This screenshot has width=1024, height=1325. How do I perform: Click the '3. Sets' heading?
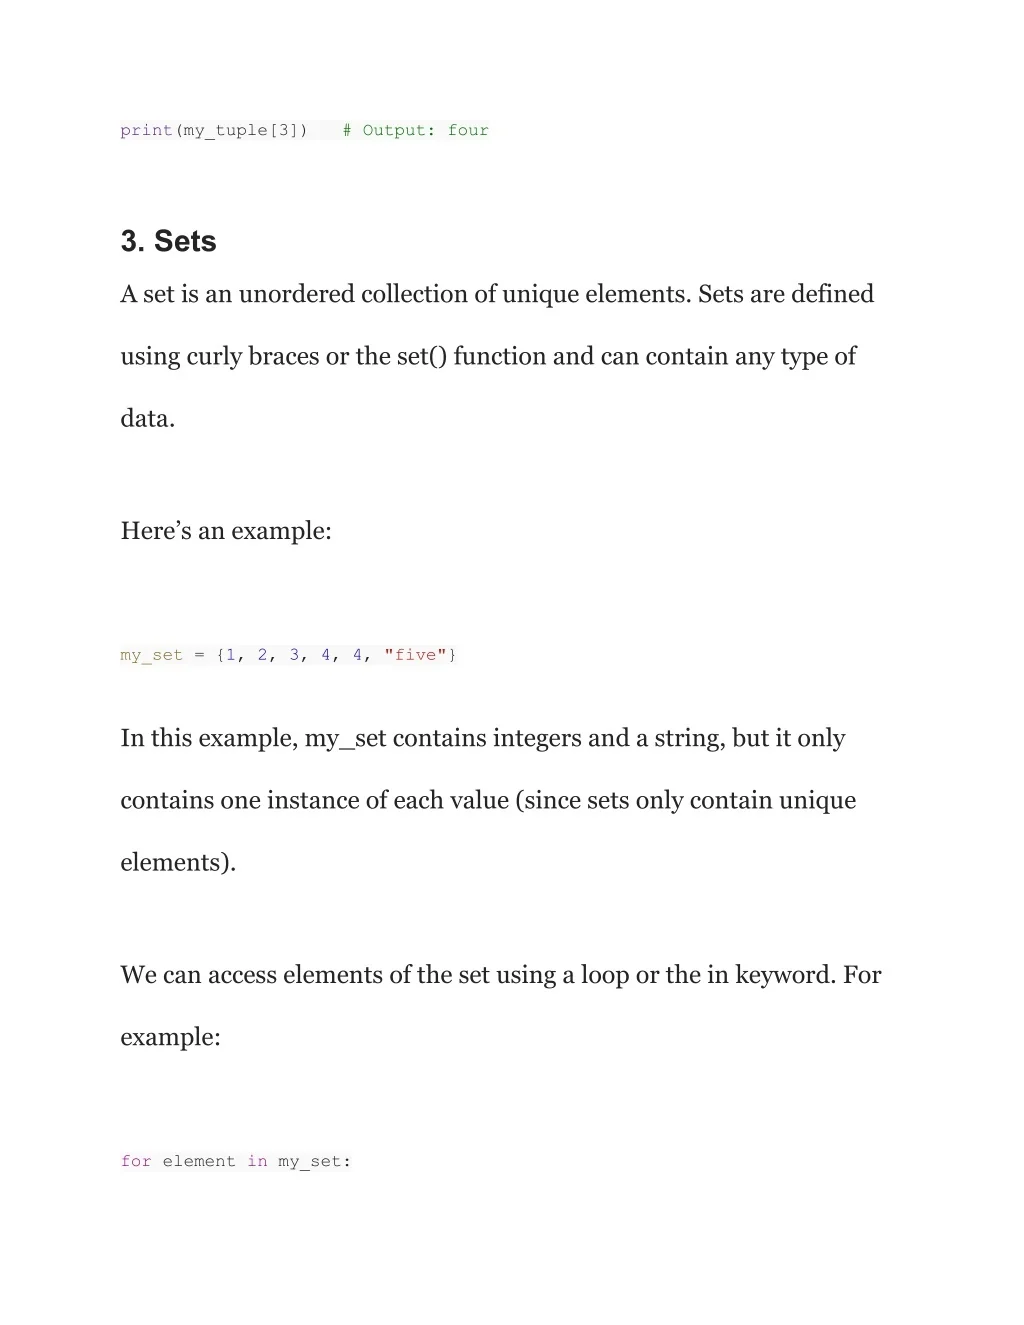tap(168, 241)
